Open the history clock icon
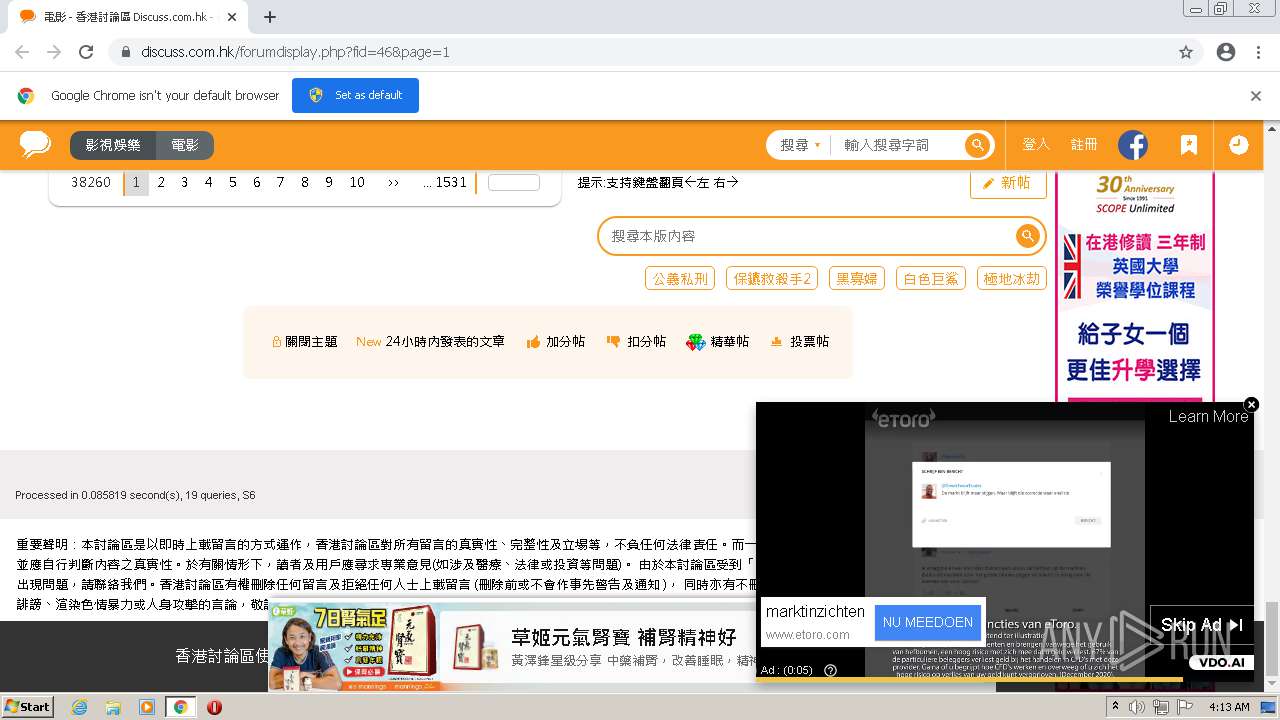This screenshot has height=720, width=1280. 1238,145
